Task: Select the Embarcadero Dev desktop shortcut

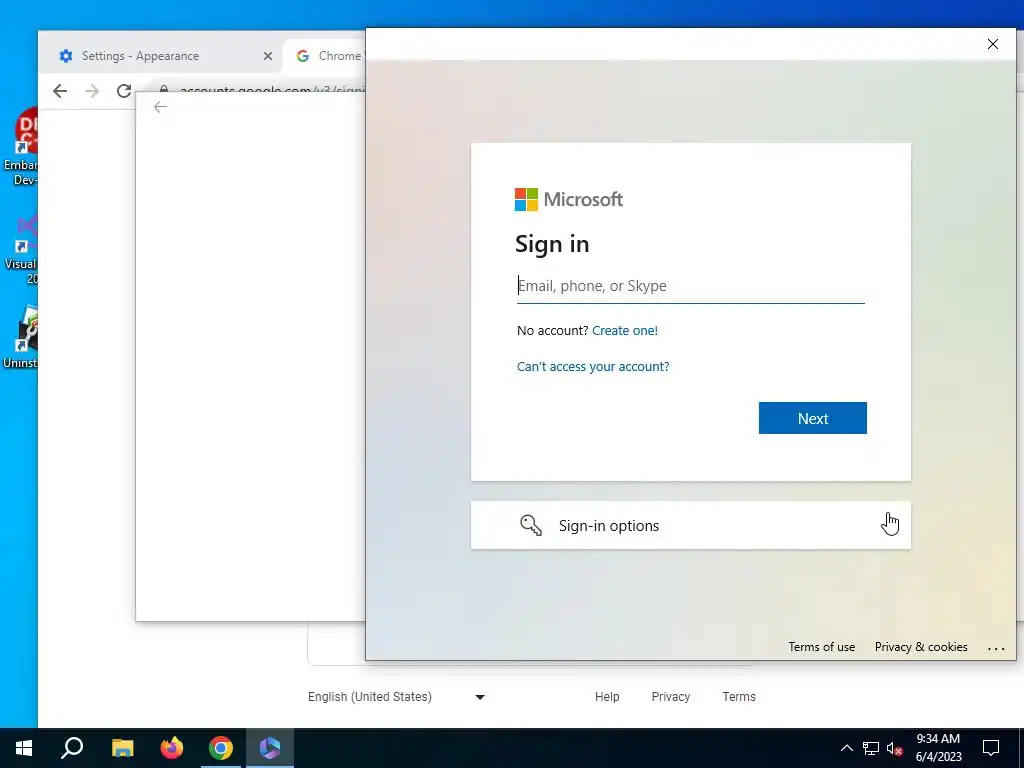Action: pos(21,146)
